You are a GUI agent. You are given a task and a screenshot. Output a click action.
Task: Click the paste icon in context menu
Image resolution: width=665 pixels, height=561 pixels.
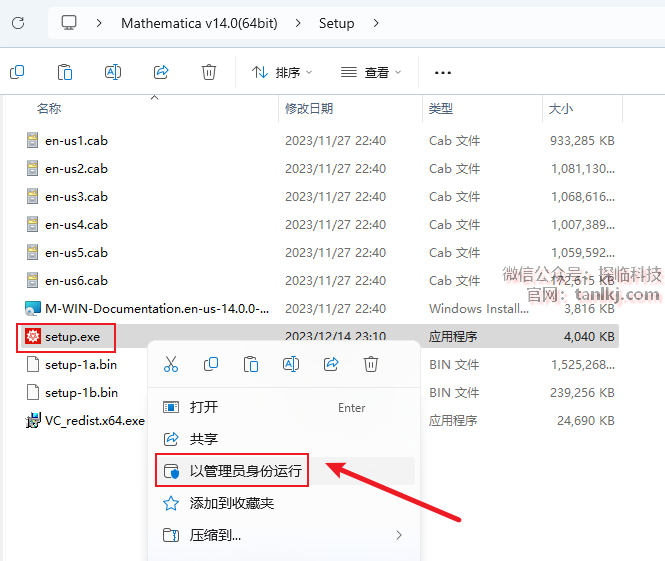coord(251,364)
